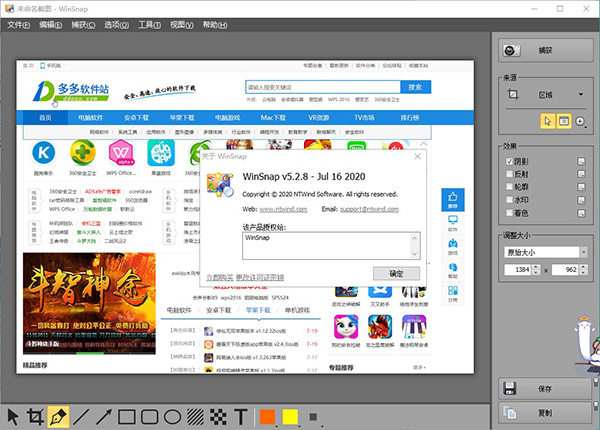Open the www.ntwind.com link

pos(283,209)
